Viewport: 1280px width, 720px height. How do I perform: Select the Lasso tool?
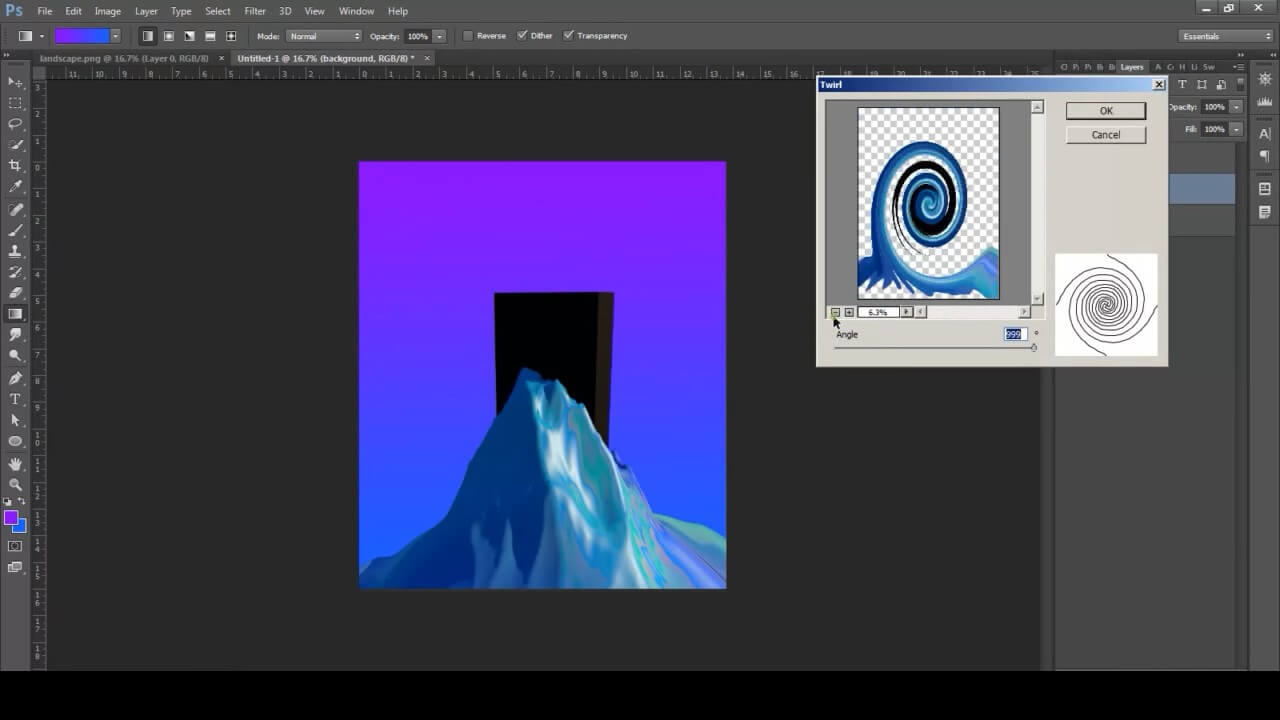click(15, 124)
